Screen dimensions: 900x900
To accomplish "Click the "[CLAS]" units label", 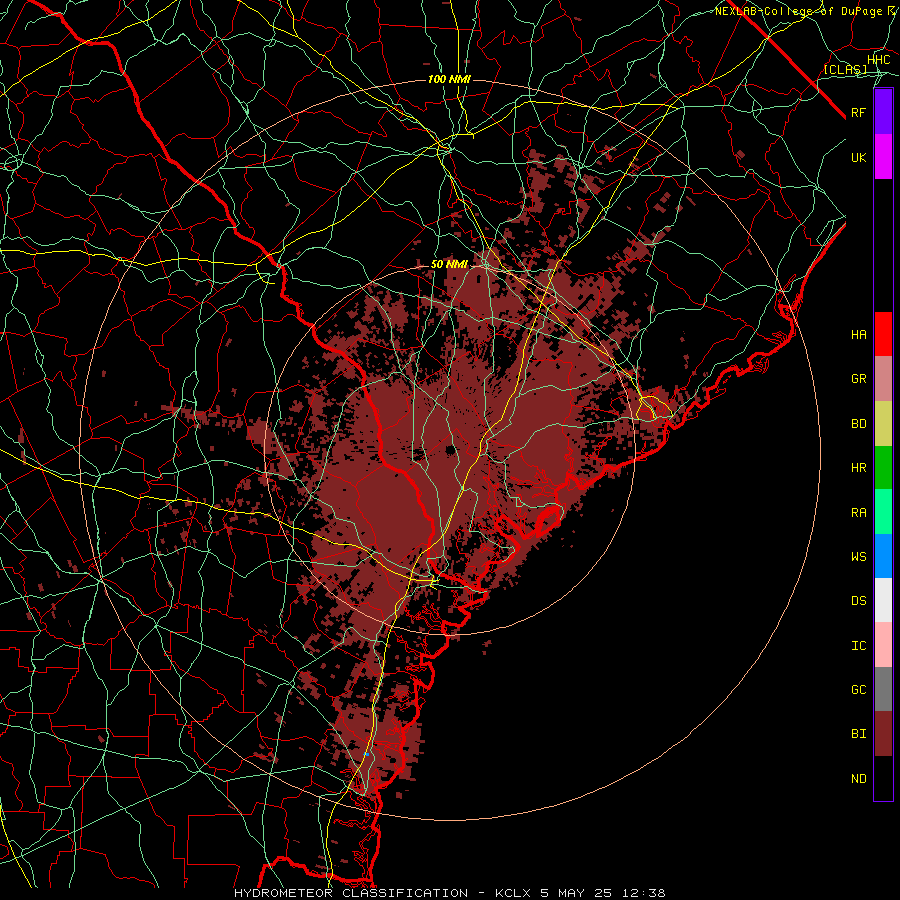I will [x=845, y=69].
